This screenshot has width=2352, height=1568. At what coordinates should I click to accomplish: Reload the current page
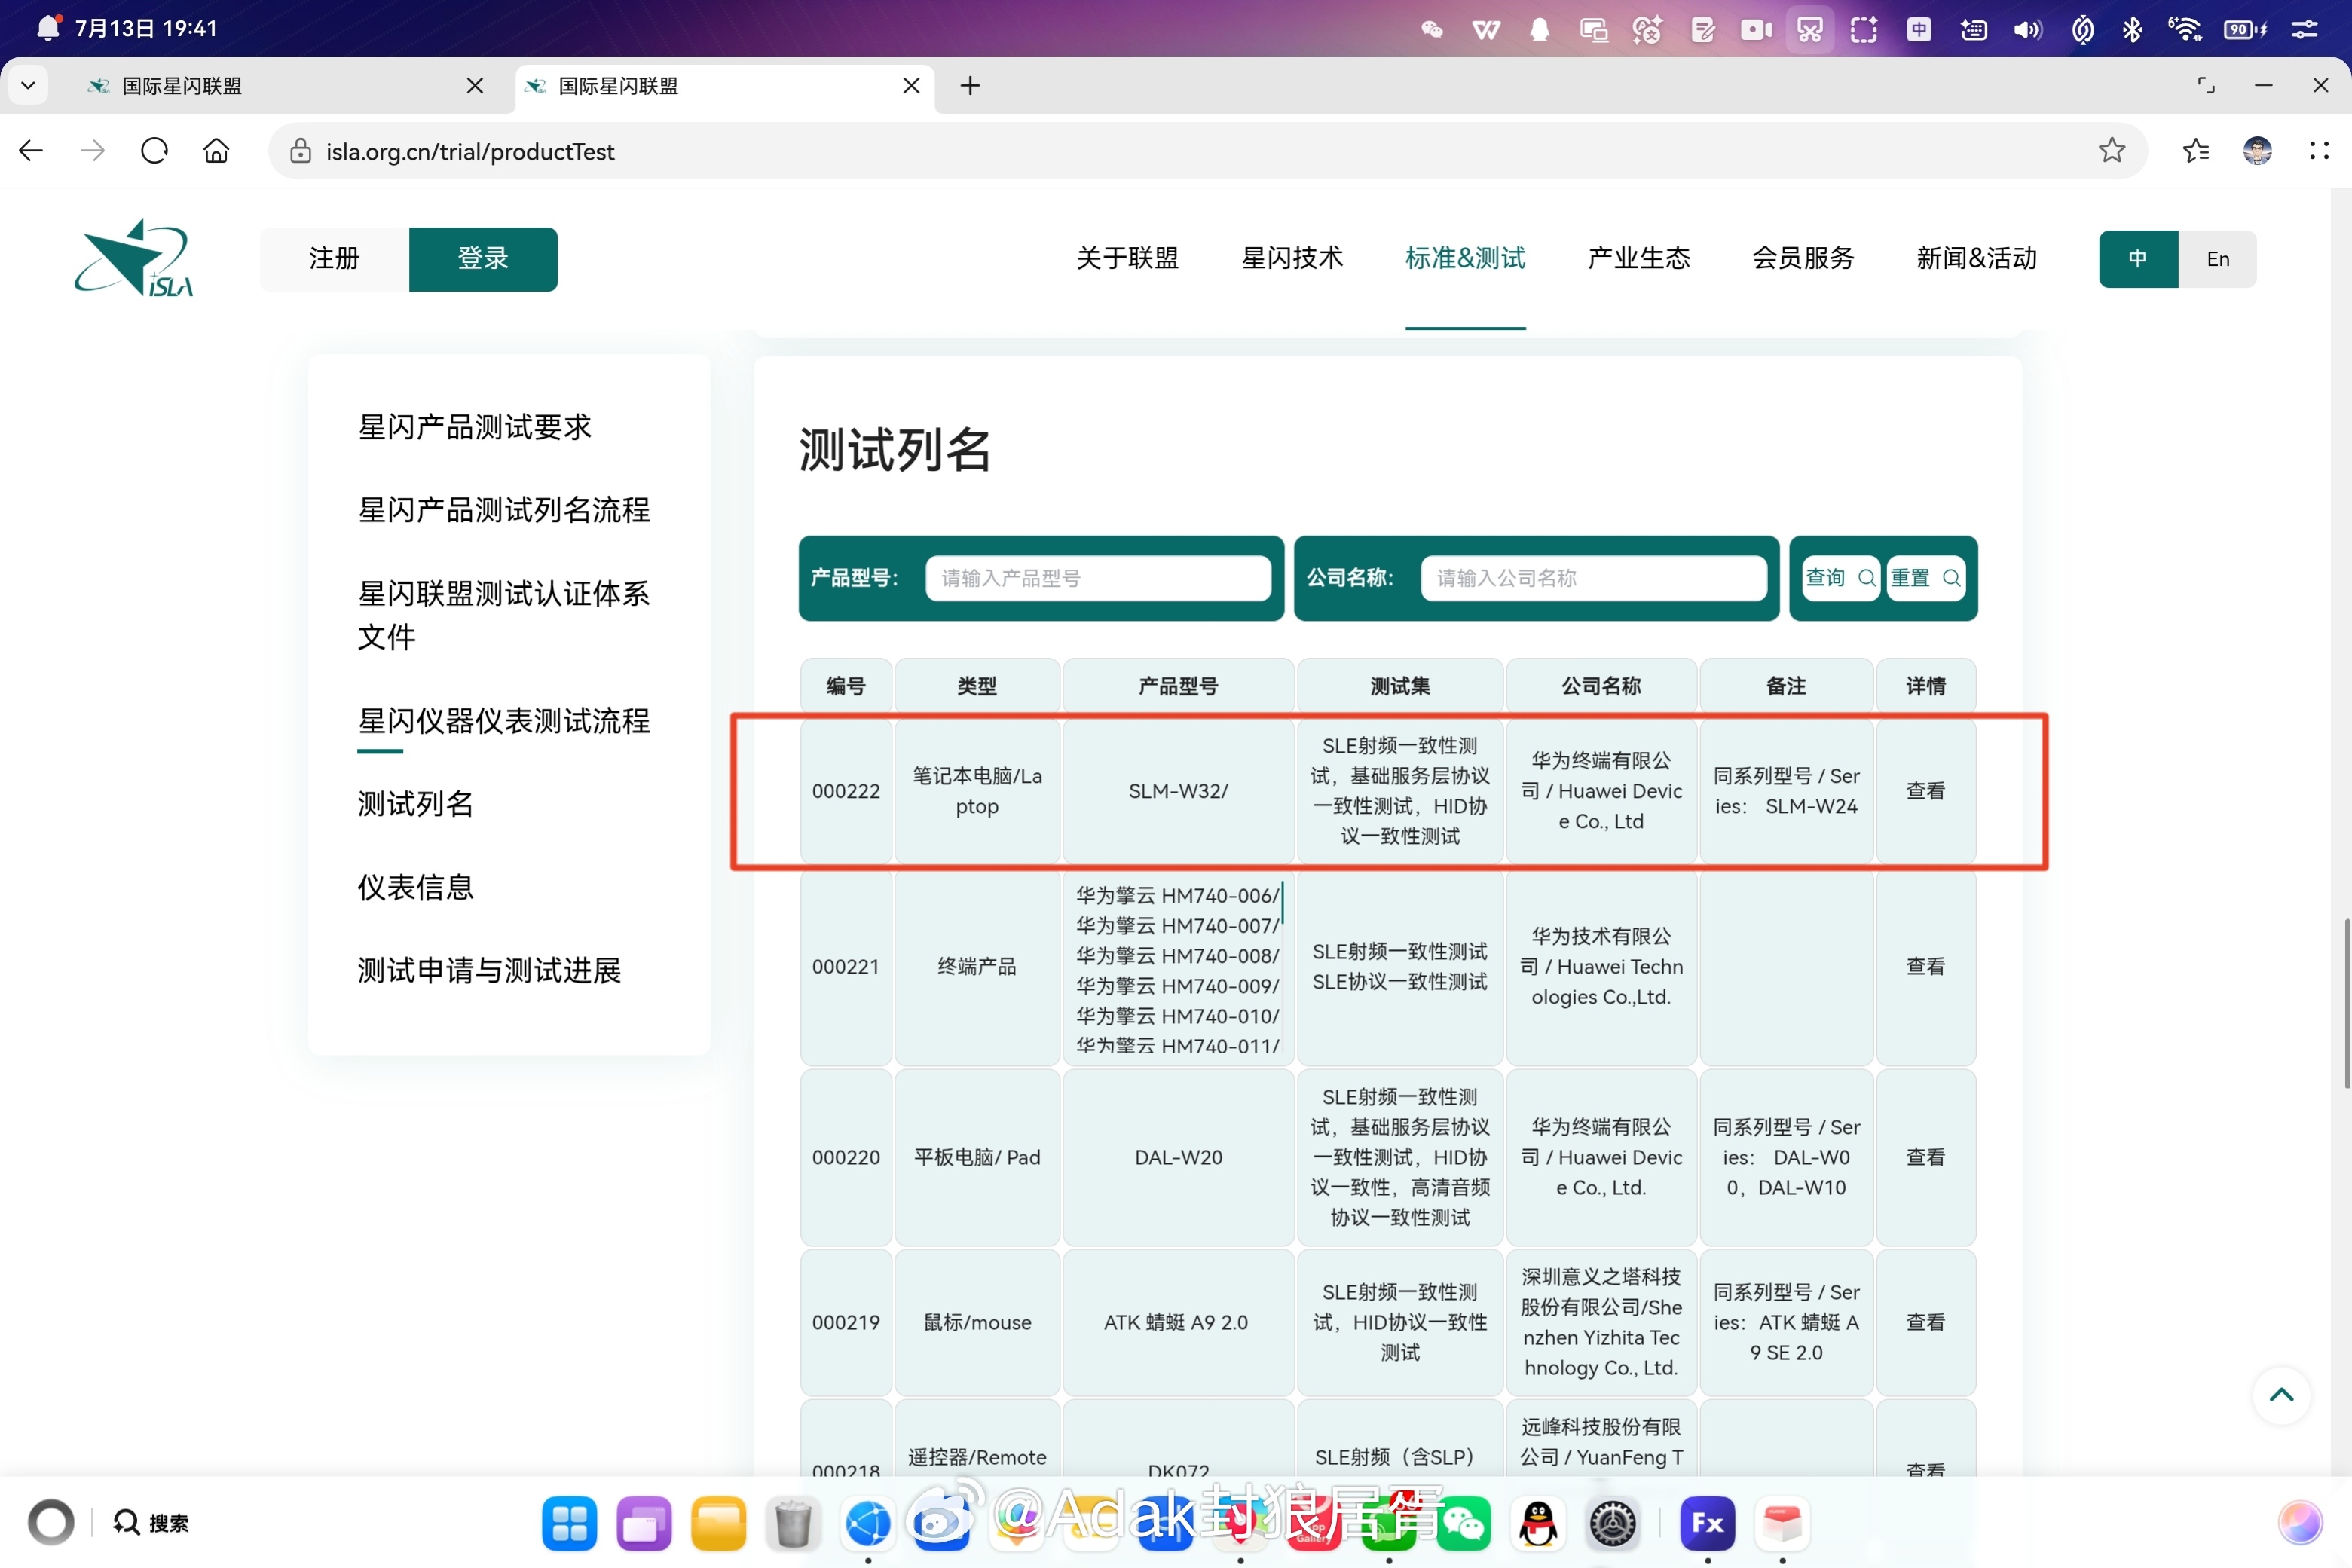[x=155, y=151]
